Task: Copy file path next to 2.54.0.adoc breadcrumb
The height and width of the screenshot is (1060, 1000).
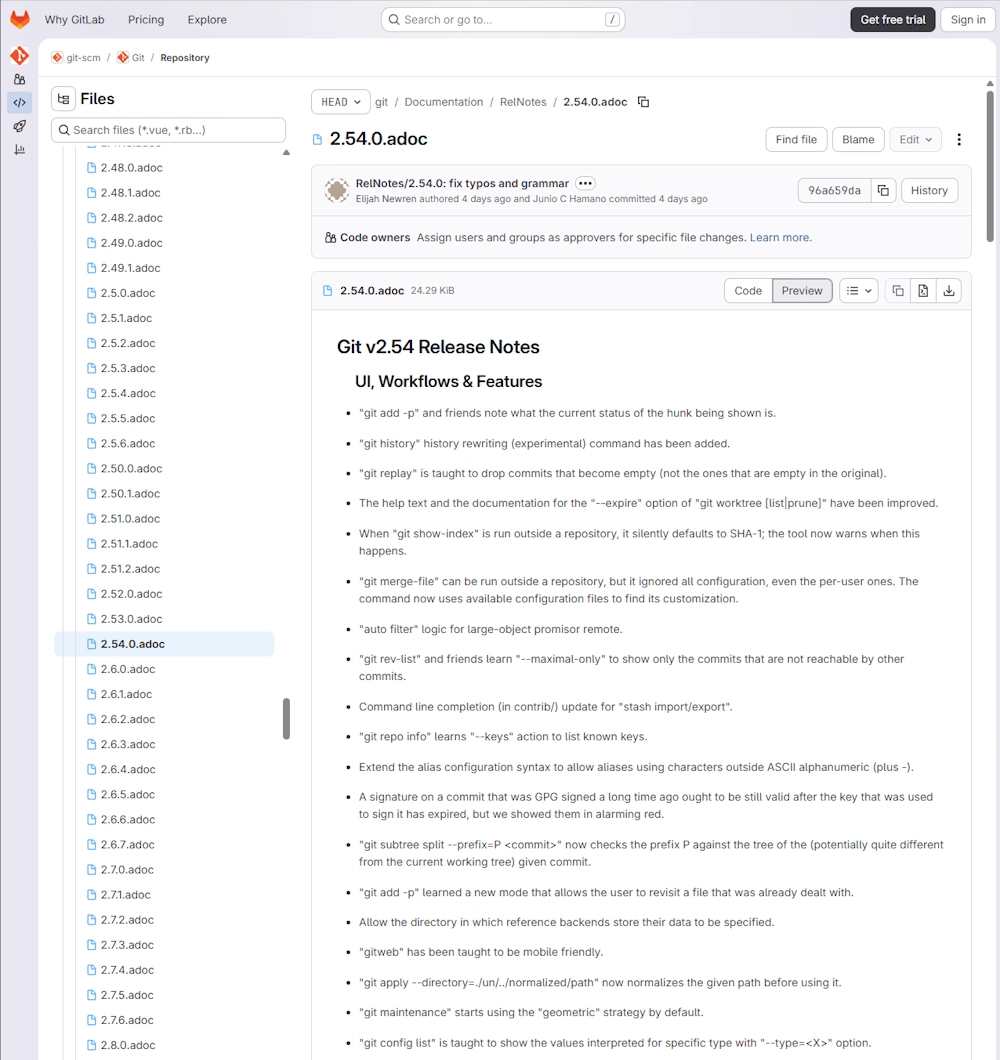Action: [x=643, y=102]
